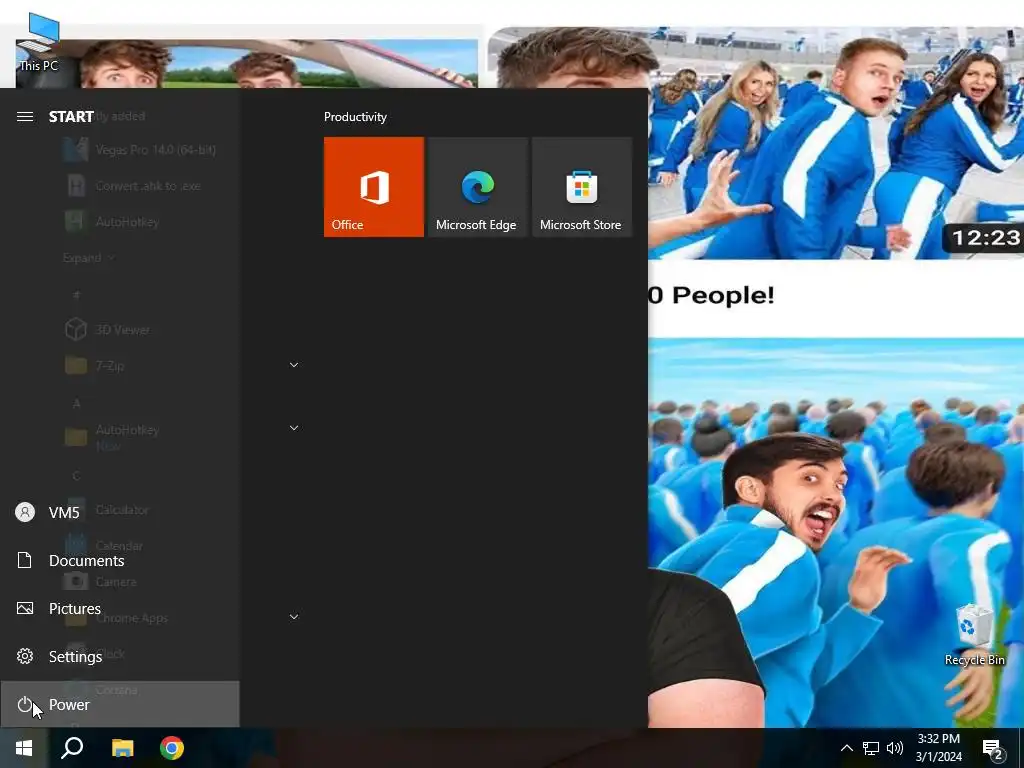Open 3D Viewer app entry
This screenshot has height=768, width=1024.
108,330
